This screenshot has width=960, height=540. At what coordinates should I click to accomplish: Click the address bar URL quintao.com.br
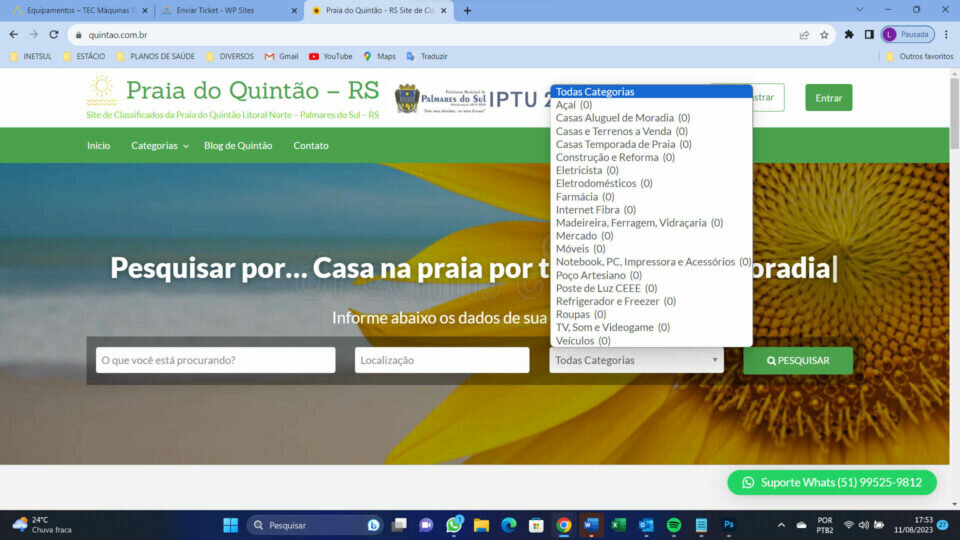tap(118, 35)
